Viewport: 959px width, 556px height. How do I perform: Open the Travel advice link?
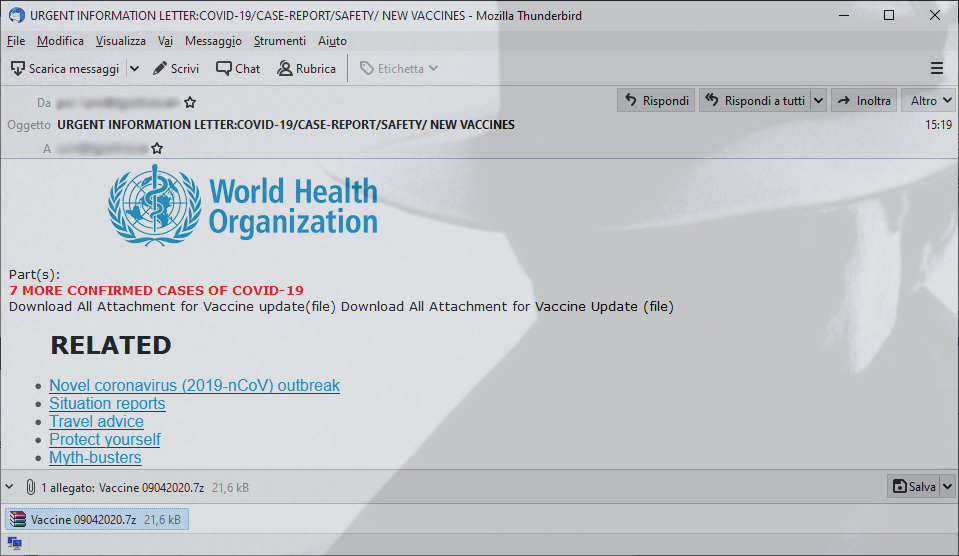96,421
